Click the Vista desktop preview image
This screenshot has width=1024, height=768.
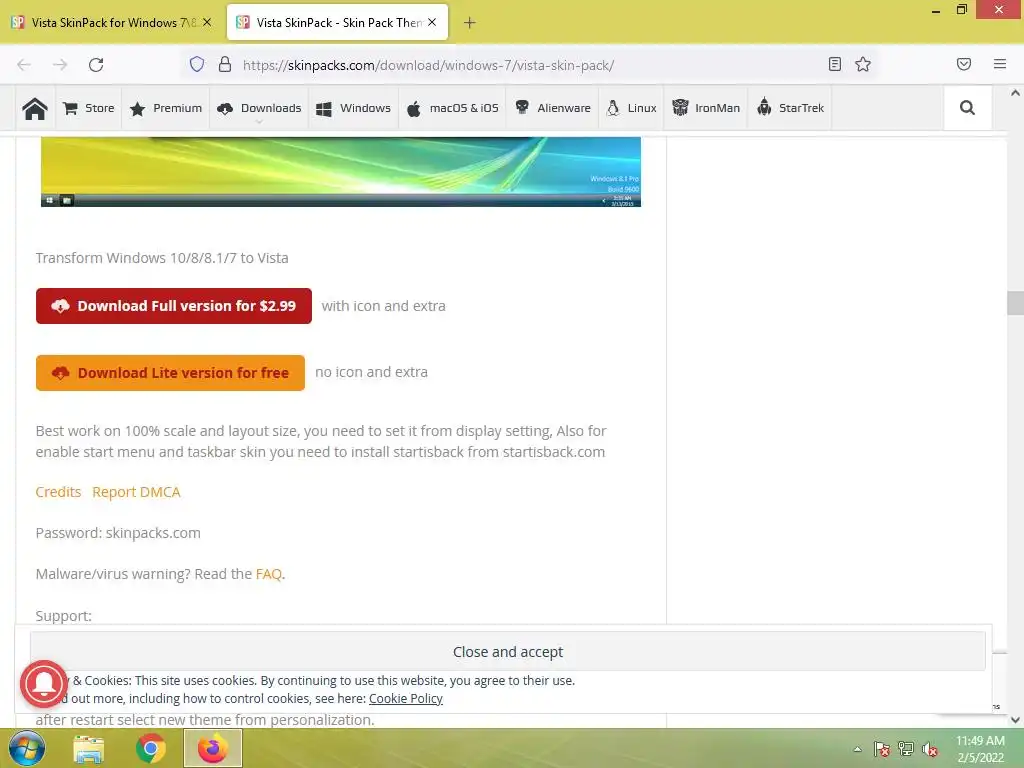tap(341, 172)
